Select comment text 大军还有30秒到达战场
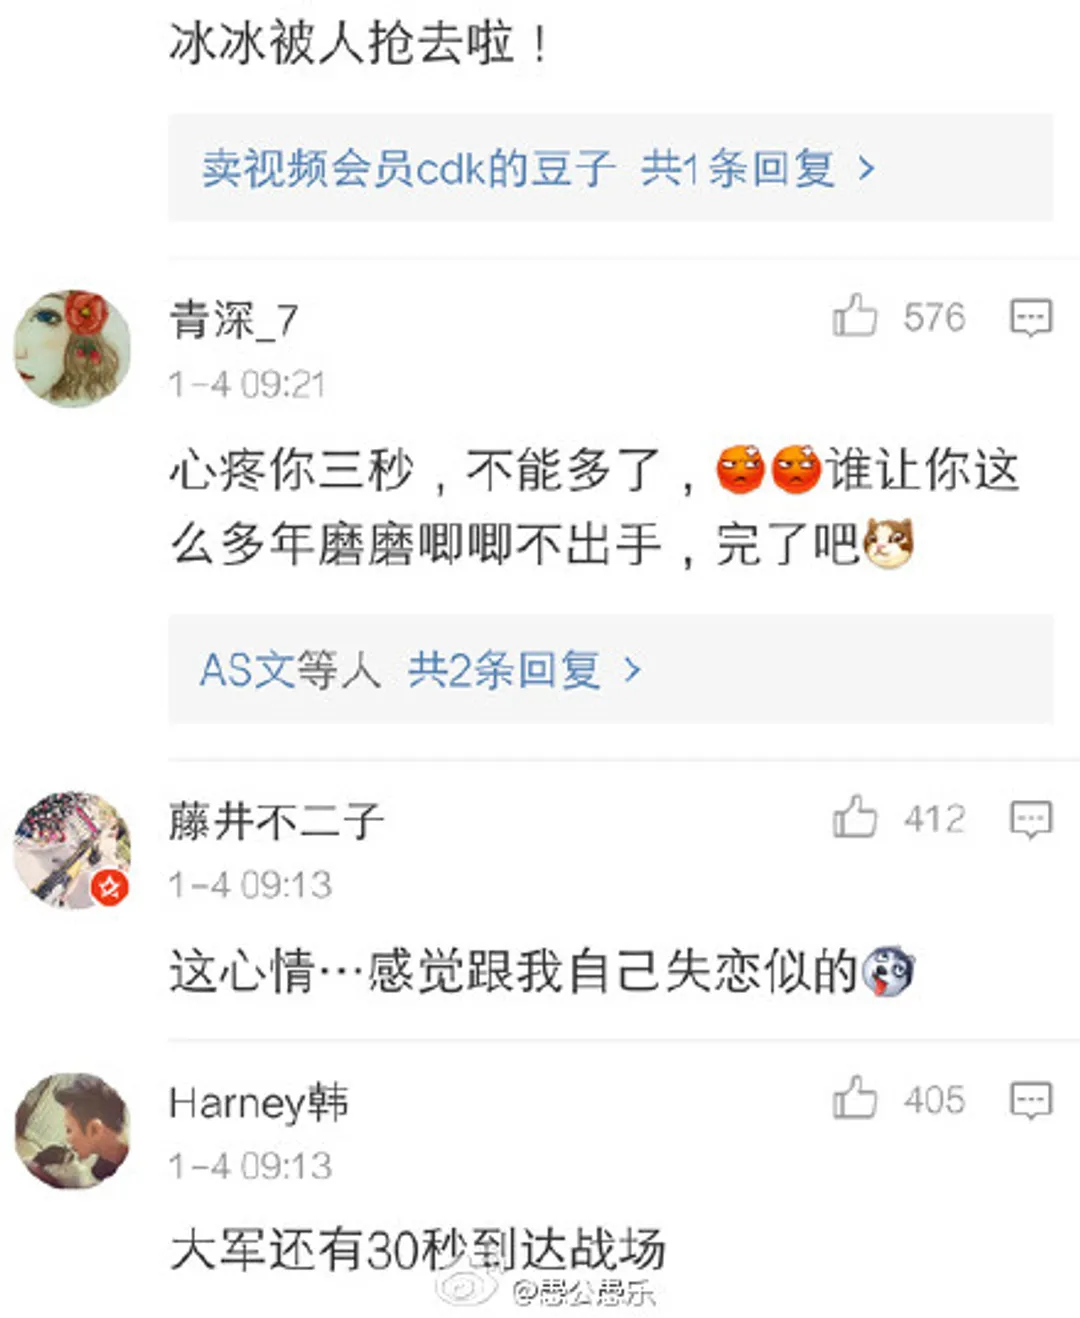1080x1318 pixels. [417, 1249]
